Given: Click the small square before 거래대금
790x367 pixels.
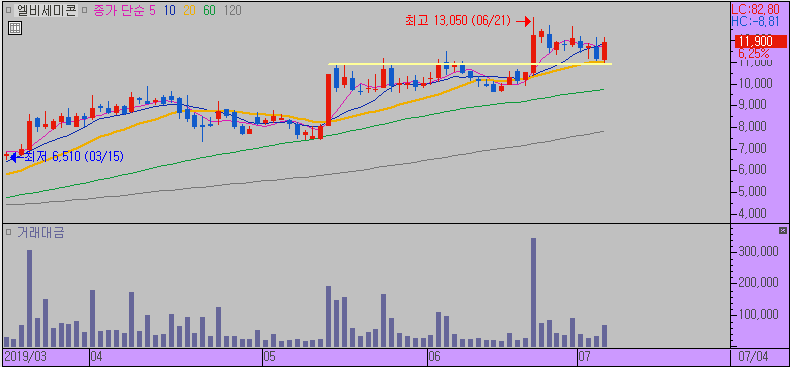Looking at the screenshot, I should 9,232.
